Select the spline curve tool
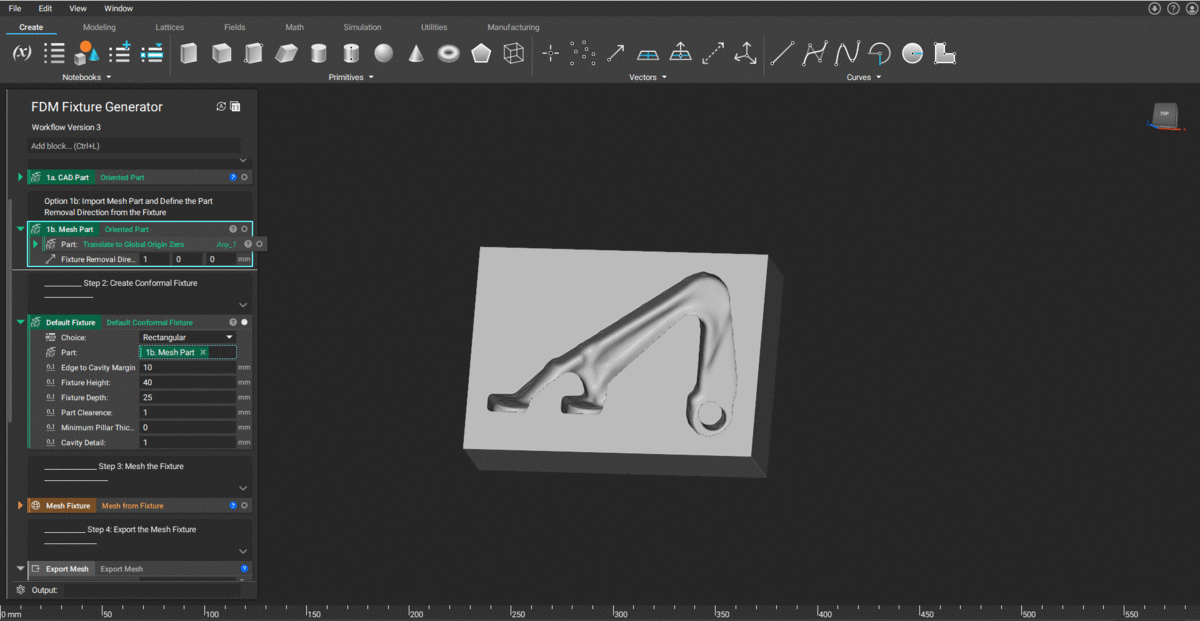1200x621 pixels. [847, 53]
